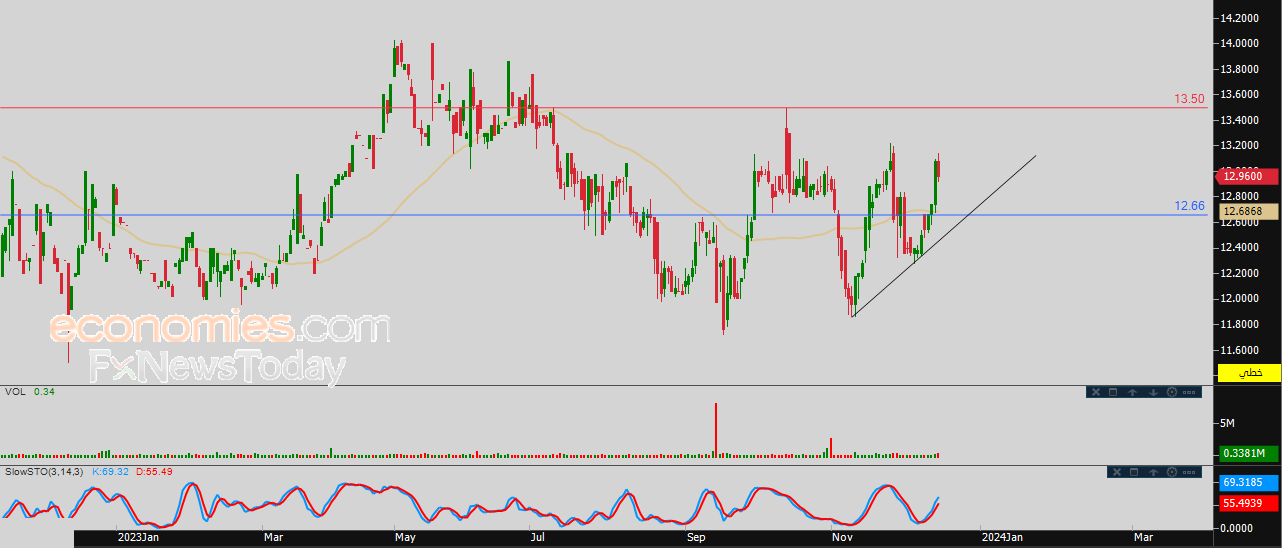The width and height of the screenshot is (1282, 548).
Task: Close the VOL indicator panel
Action: tap(1096, 392)
